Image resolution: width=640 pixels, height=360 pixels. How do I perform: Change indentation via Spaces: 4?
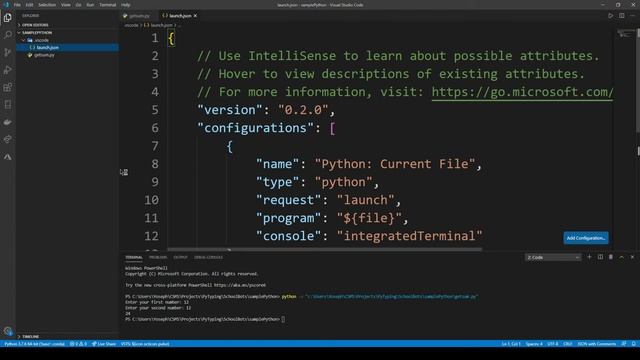click(534, 344)
